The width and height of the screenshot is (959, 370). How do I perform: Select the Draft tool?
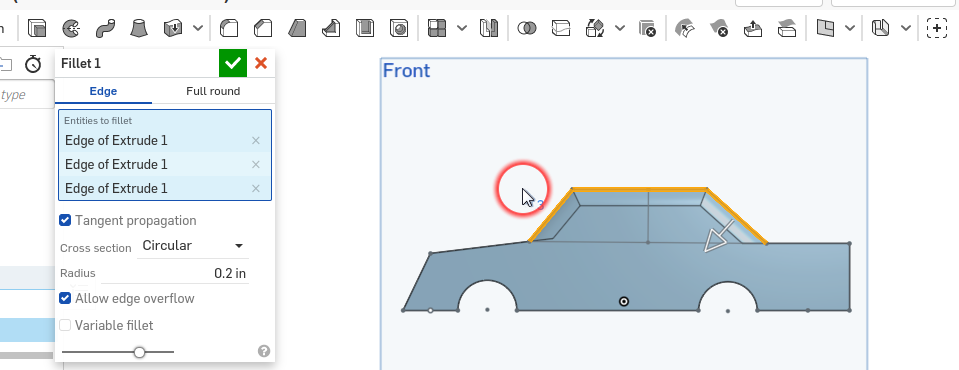point(297,28)
